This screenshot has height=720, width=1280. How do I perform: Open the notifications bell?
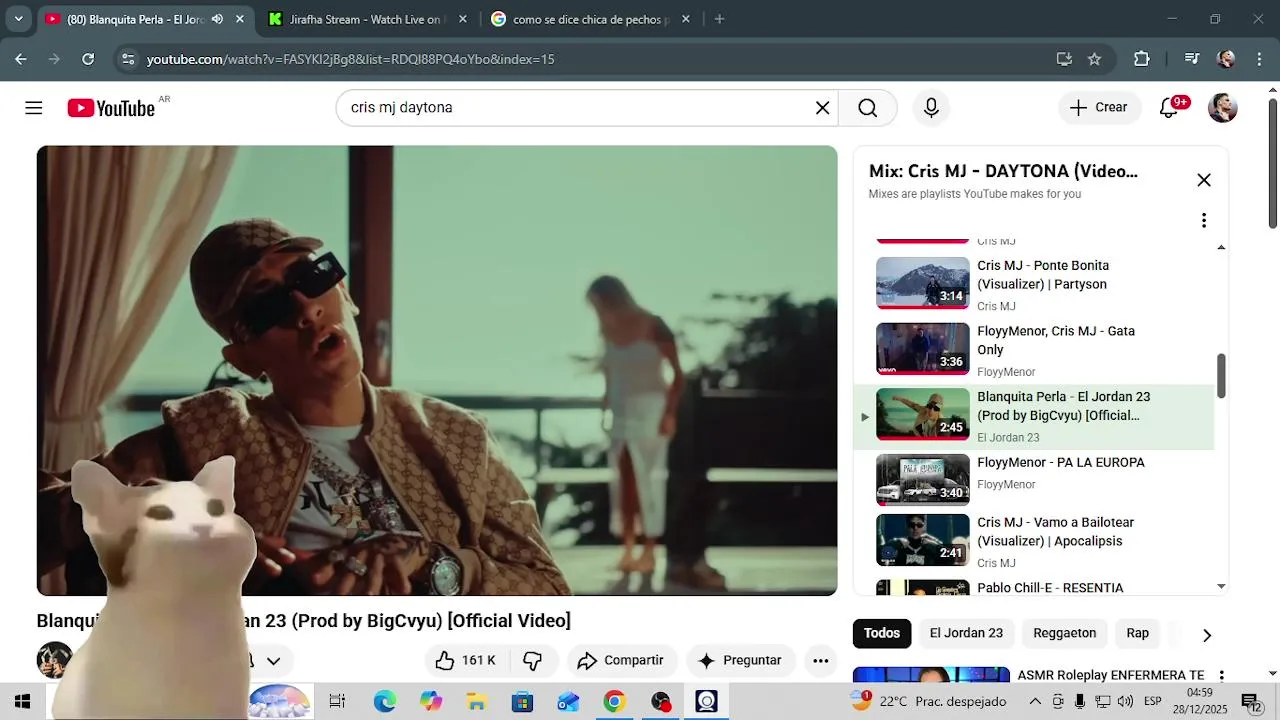coord(1169,108)
